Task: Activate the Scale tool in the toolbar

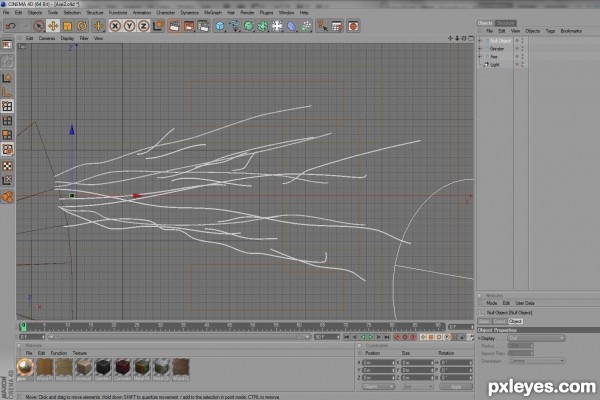Action: click(67, 26)
